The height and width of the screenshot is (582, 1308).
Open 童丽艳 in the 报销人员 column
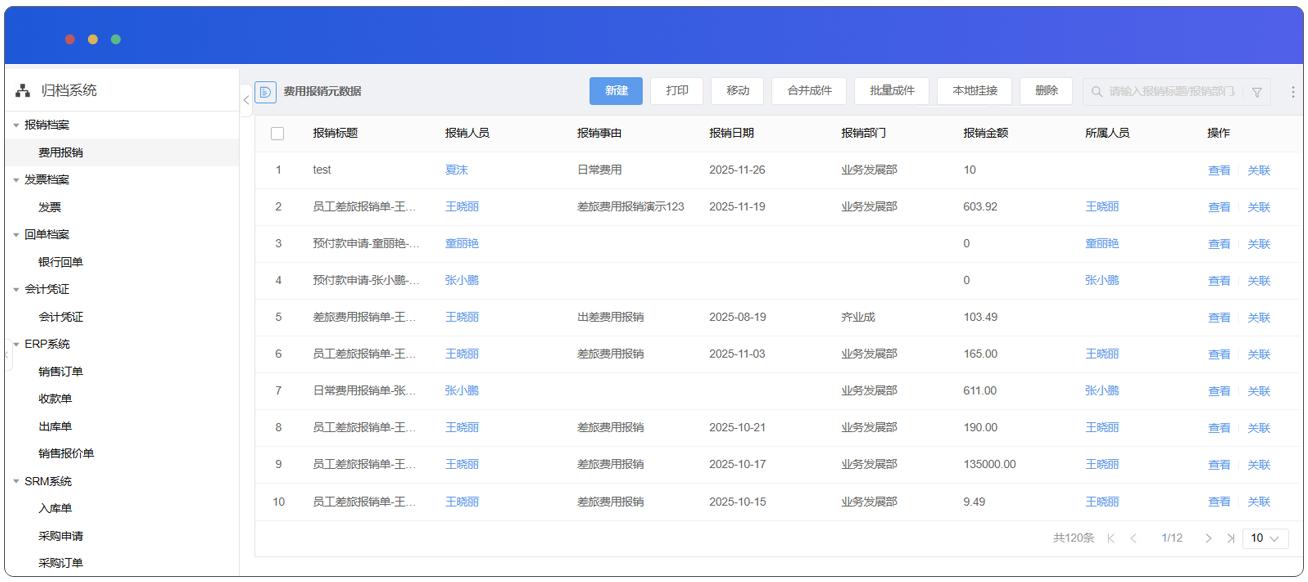coord(462,244)
